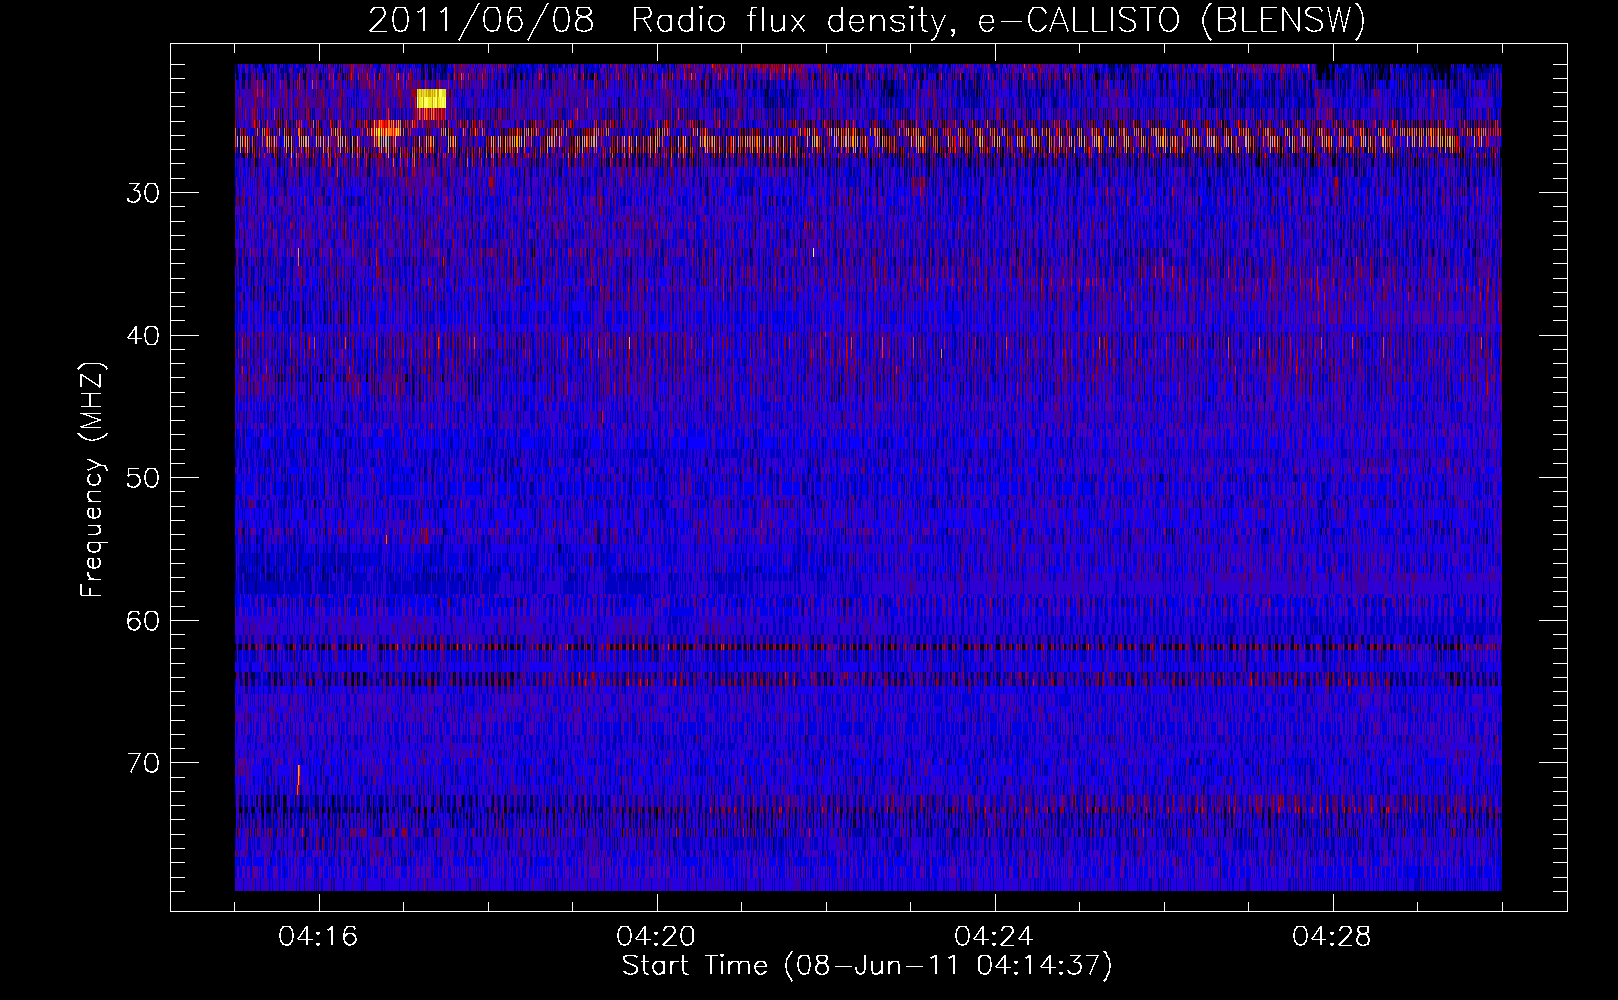Image resolution: width=1618 pixels, height=1000 pixels.
Task: Click the 04:28 time tick label
Action: (1333, 937)
